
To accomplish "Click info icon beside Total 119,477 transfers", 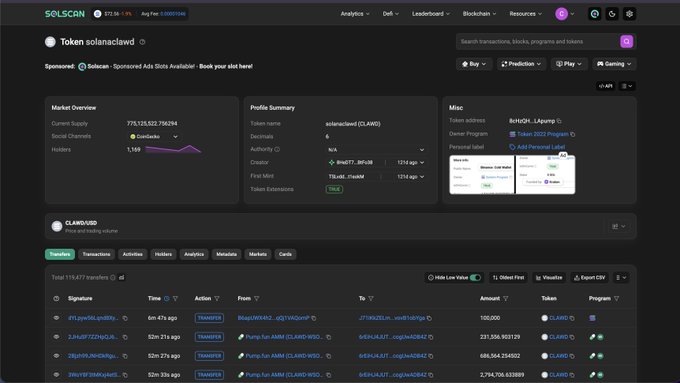I will click(113, 278).
